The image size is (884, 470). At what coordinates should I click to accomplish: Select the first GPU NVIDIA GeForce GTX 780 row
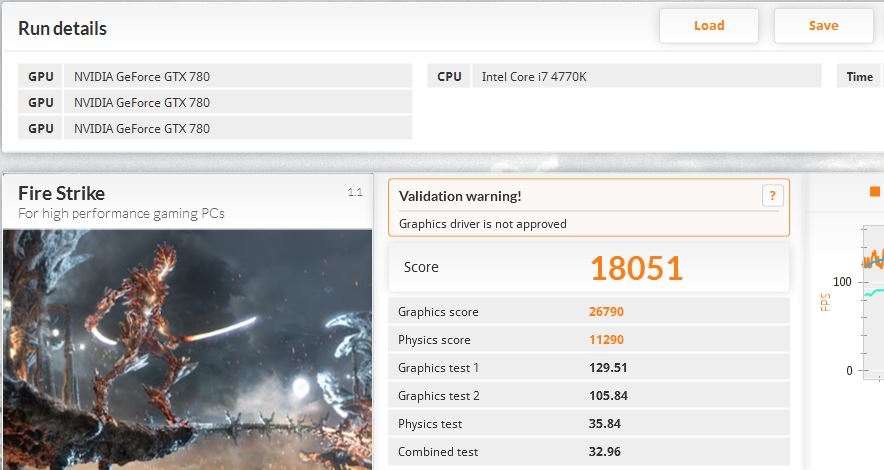[x=215, y=76]
